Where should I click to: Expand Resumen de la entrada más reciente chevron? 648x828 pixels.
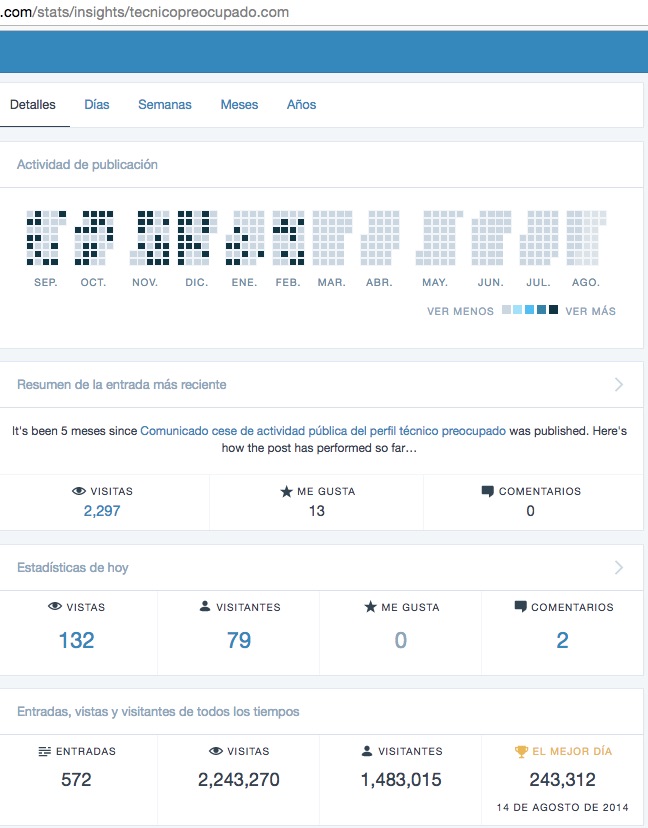tap(619, 384)
